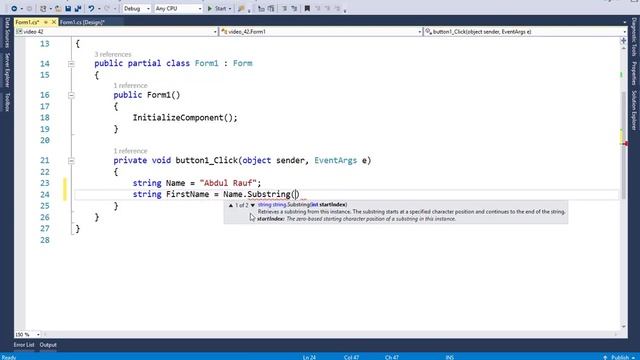Open the Data Sources side panel
This screenshot has height=360, width=640.
pos(7,33)
